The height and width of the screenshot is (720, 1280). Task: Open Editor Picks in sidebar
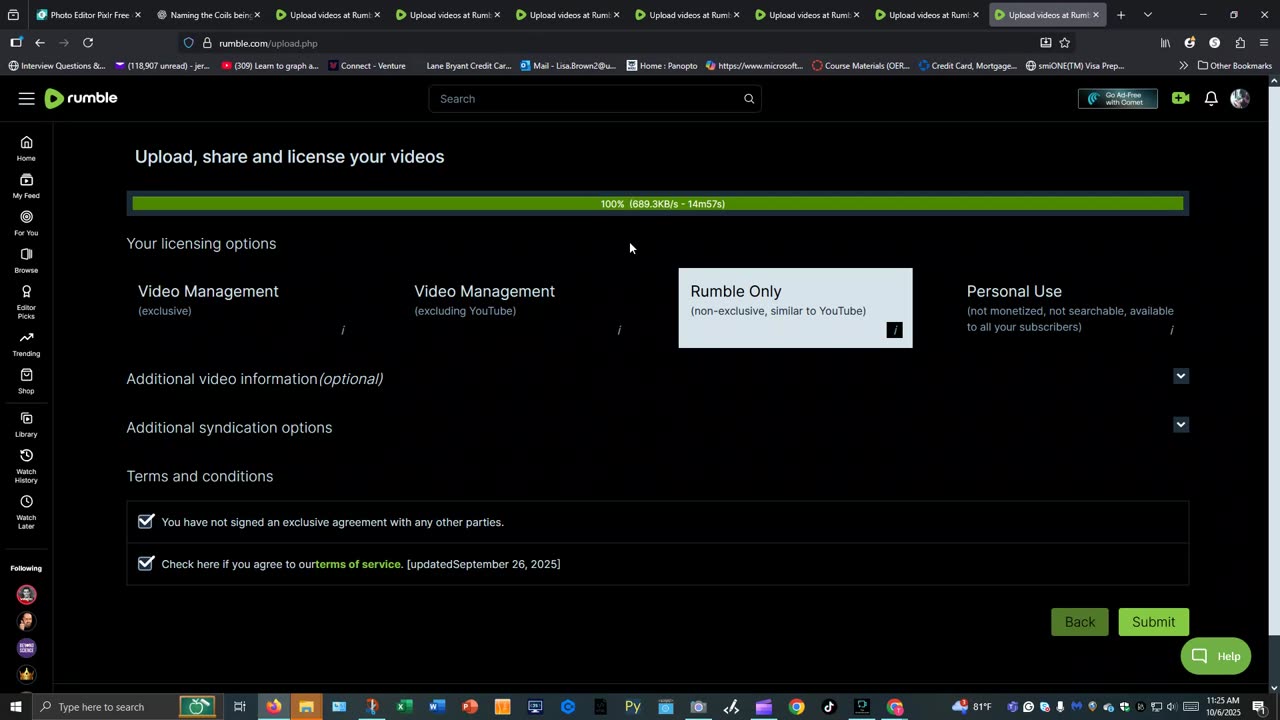coord(26,302)
